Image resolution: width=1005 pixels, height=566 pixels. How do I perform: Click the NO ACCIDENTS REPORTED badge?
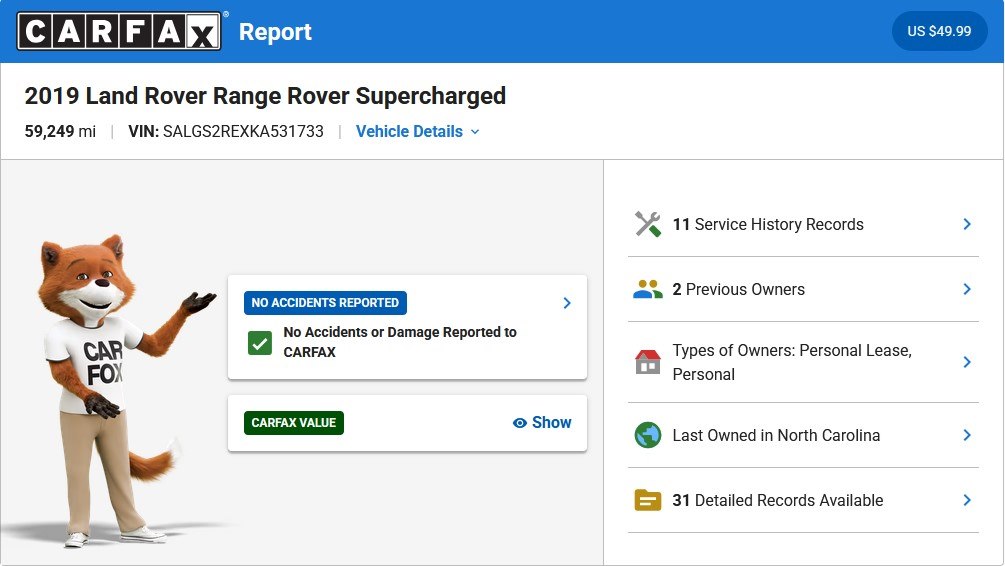tap(325, 303)
